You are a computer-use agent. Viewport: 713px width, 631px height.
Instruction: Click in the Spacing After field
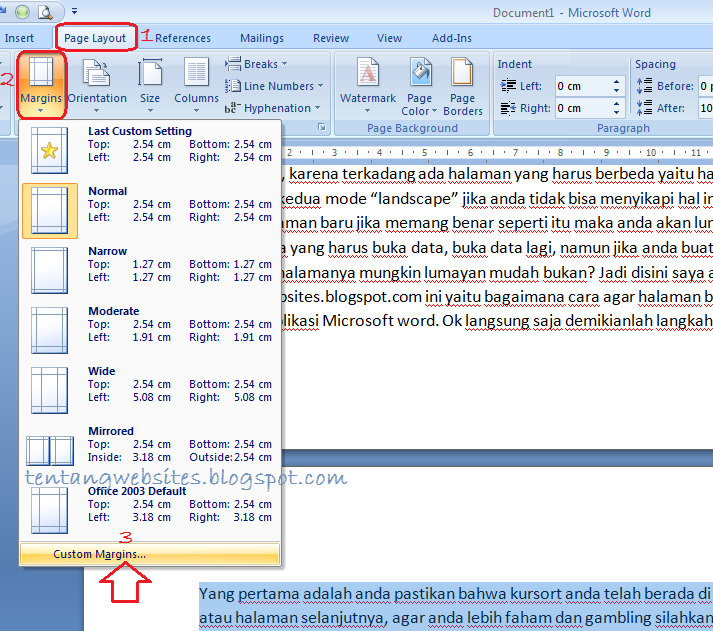(x=705, y=108)
